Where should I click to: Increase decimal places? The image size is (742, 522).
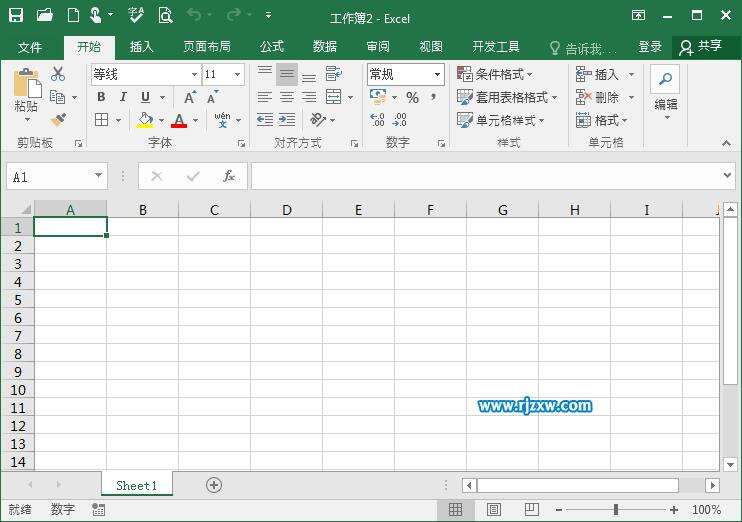(x=377, y=120)
